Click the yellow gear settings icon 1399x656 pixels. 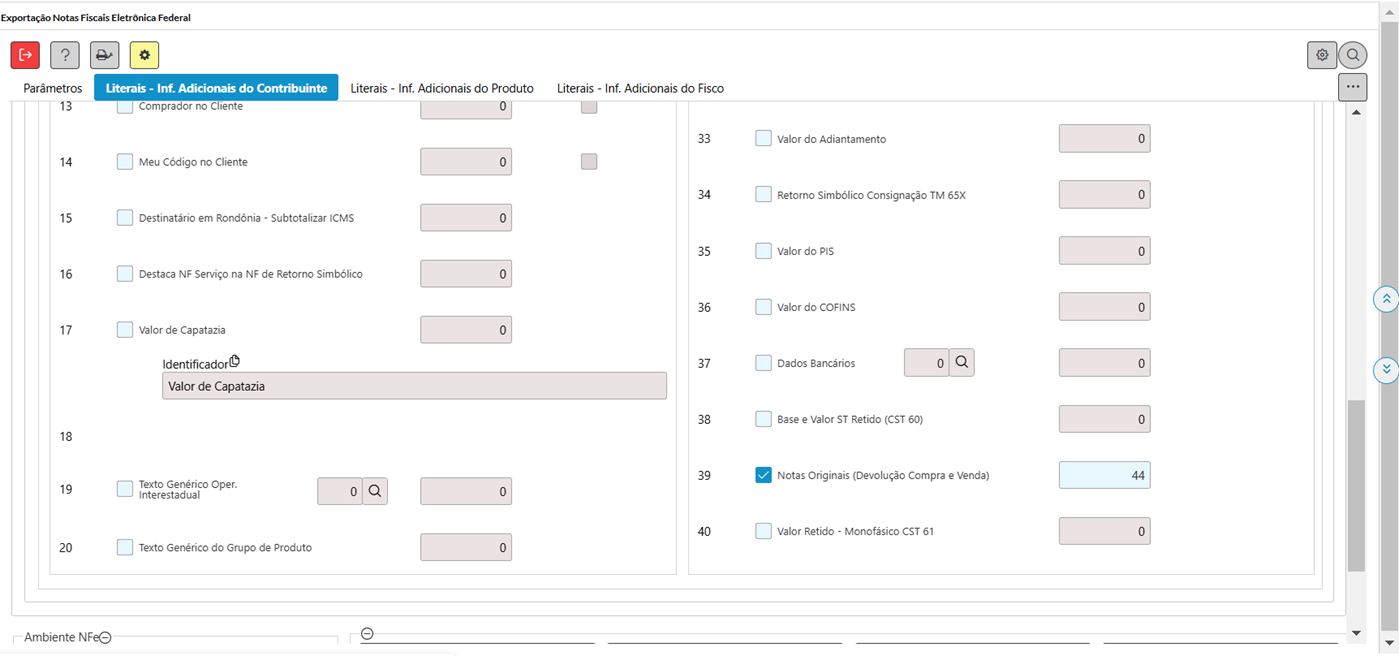pos(144,55)
